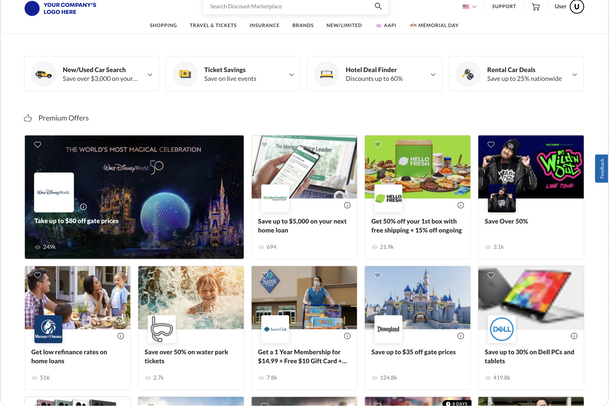609x406 pixels.
Task: Open the country flag language dropdown
Action: click(x=469, y=7)
